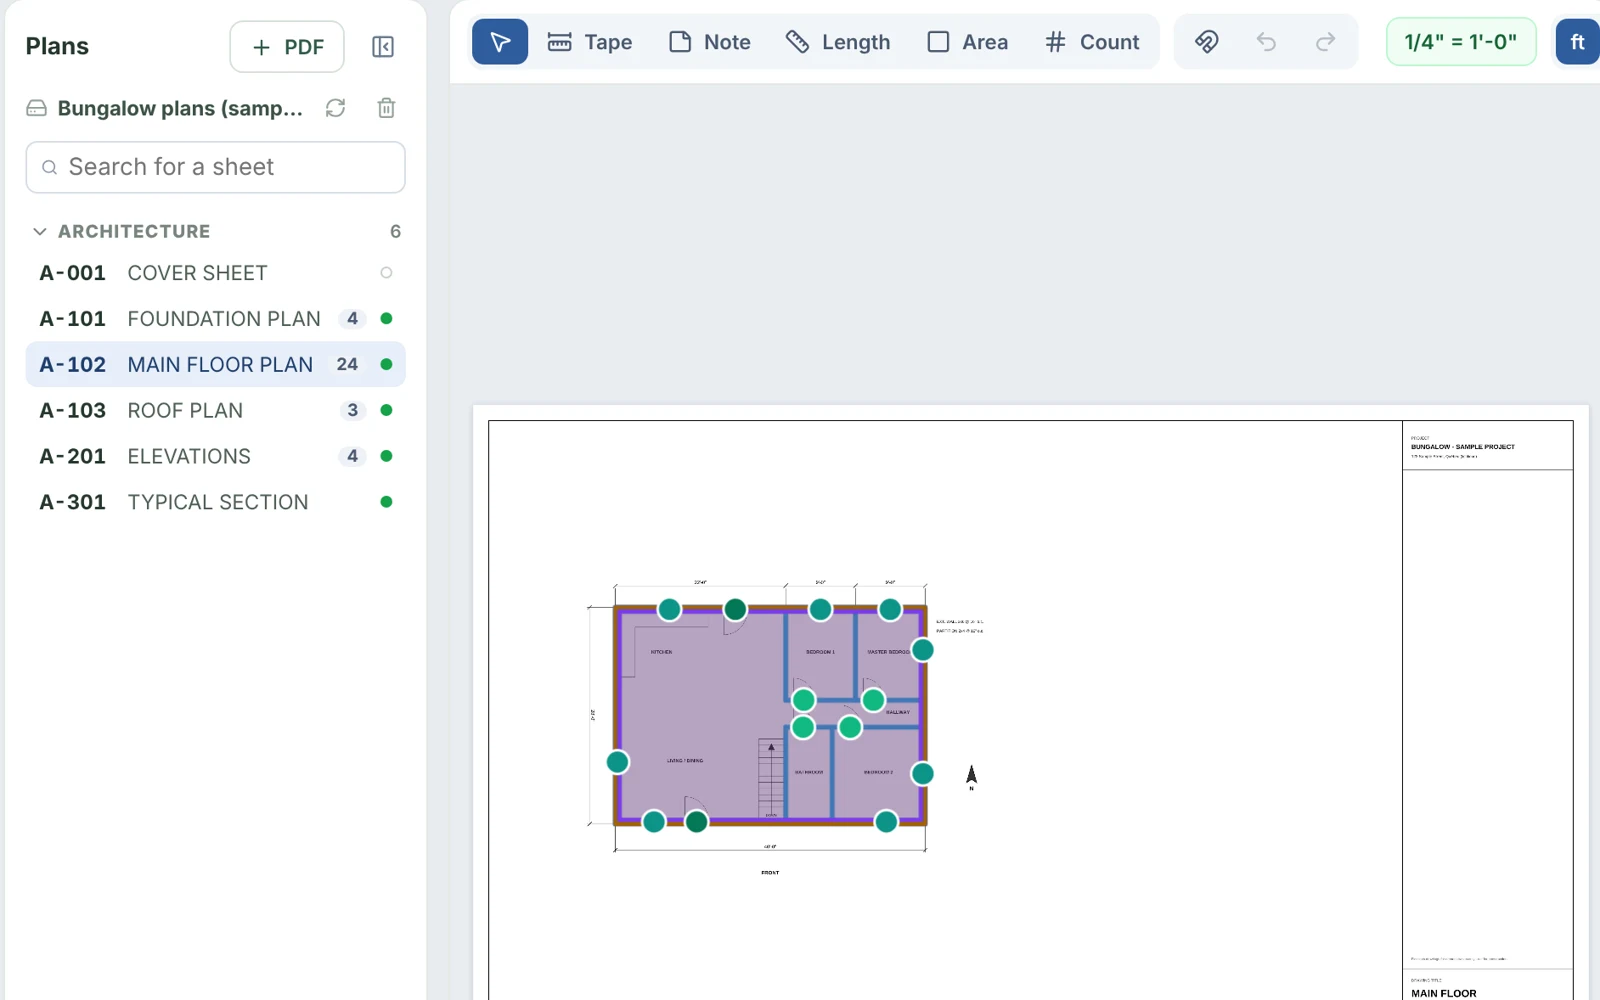Click the snap link icon

click(1207, 42)
